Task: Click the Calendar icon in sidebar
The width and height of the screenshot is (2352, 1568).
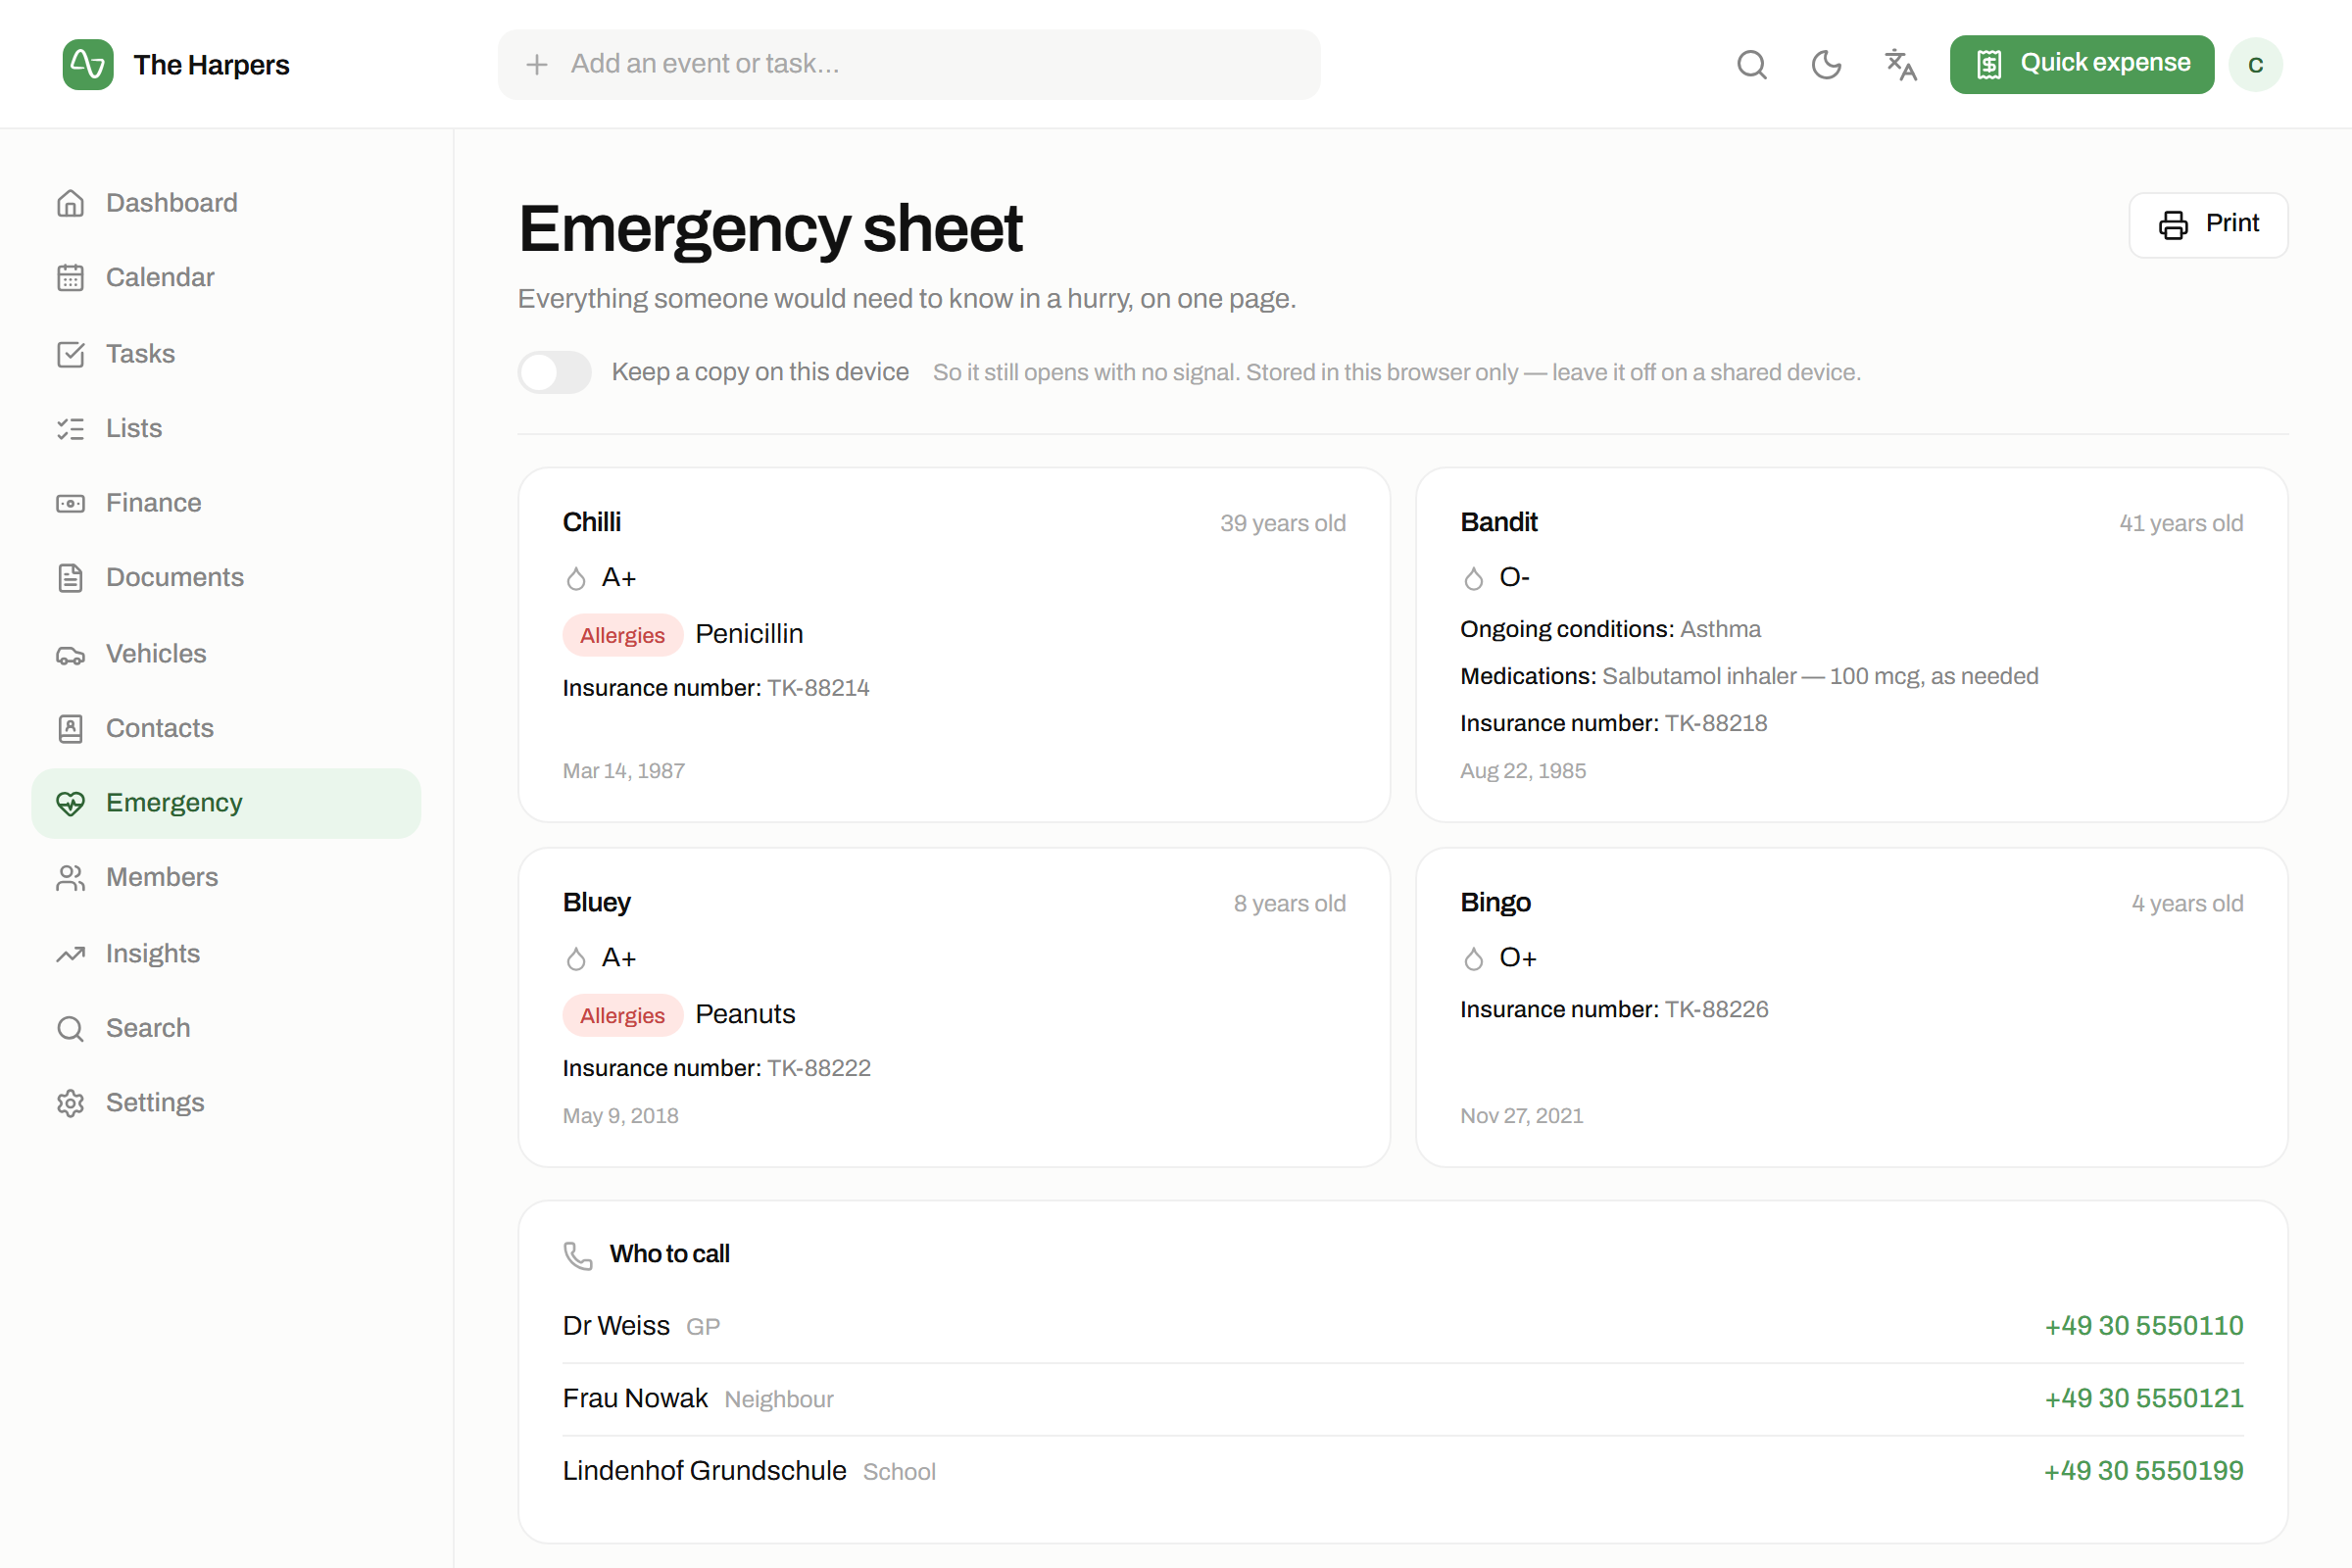Action: 70,277
